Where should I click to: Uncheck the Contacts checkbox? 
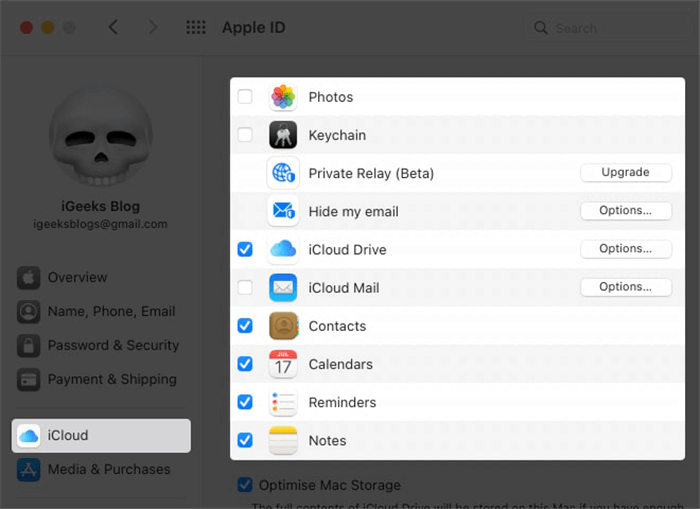pos(245,325)
